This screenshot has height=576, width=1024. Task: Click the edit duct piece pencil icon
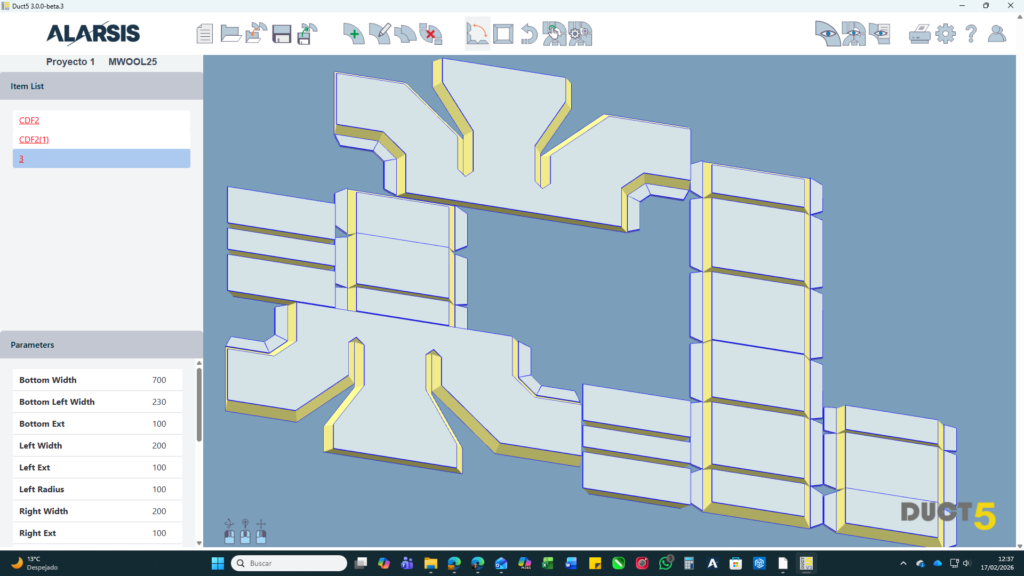[379, 34]
